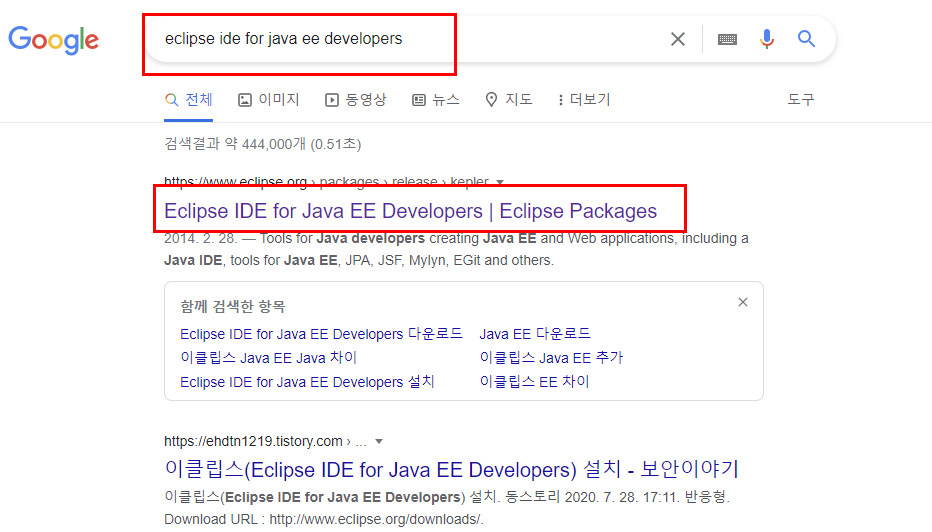The width and height of the screenshot is (932, 532).
Task: Open the Google logo homepage
Action: click(53, 40)
